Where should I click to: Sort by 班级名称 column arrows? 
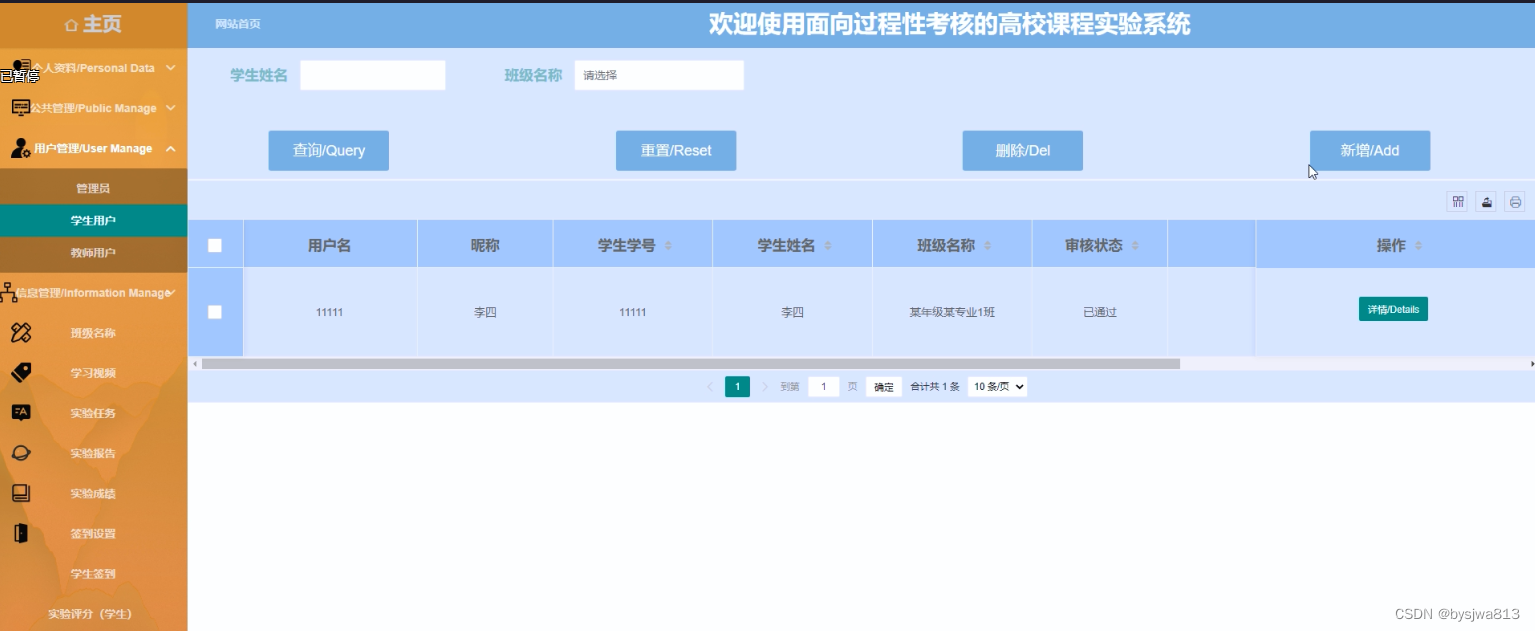coord(988,246)
